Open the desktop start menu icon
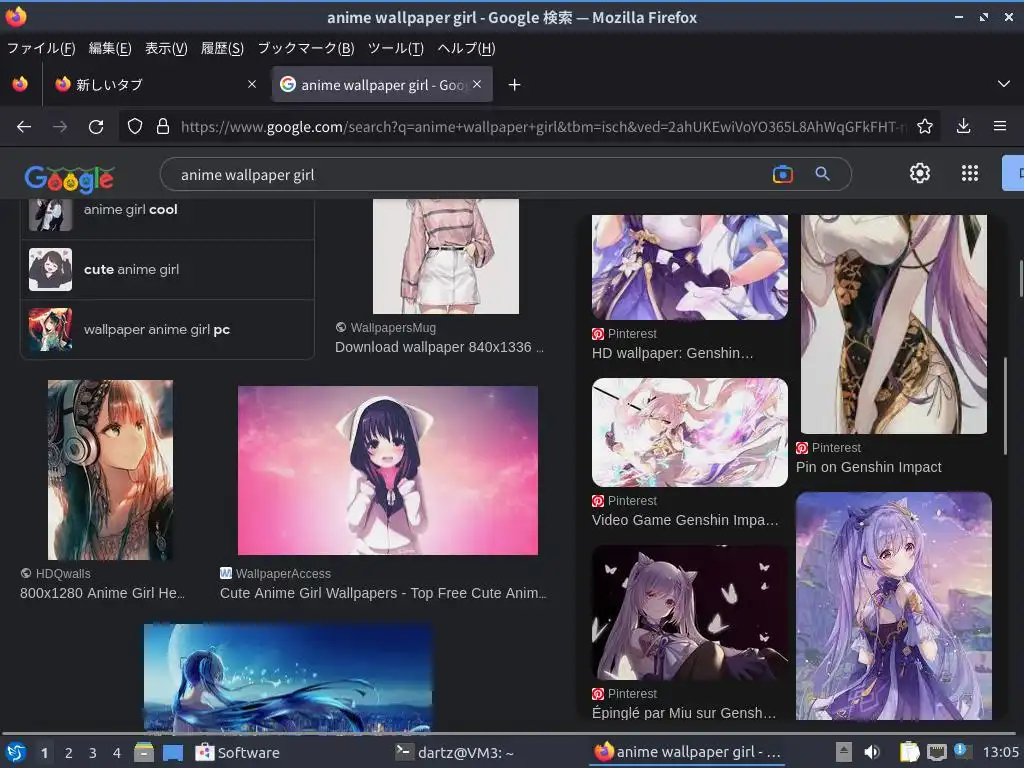This screenshot has height=768, width=1024. click(16, 752)
